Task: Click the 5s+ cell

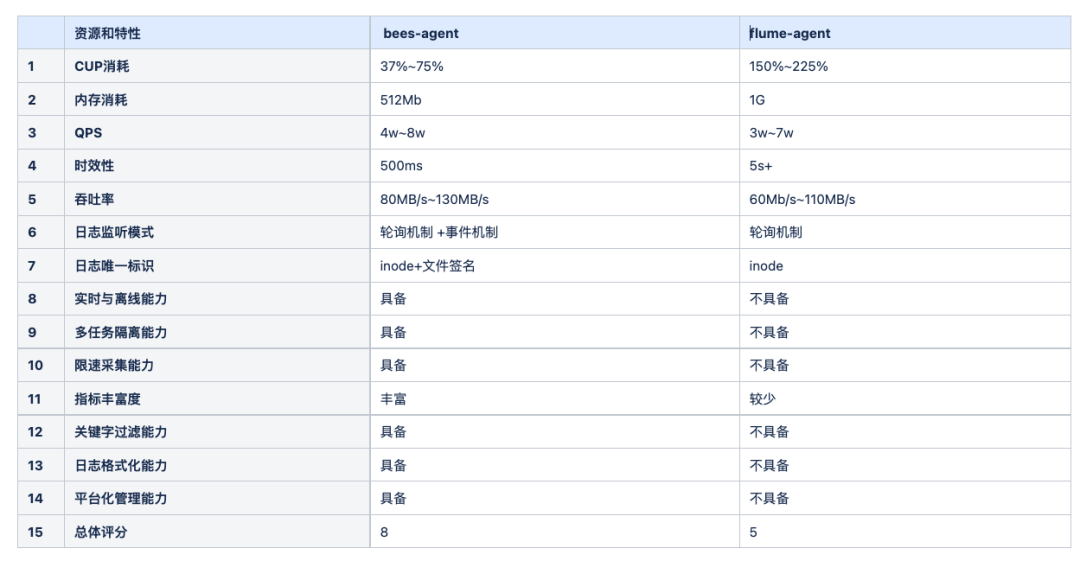Action: pos(762,166)
